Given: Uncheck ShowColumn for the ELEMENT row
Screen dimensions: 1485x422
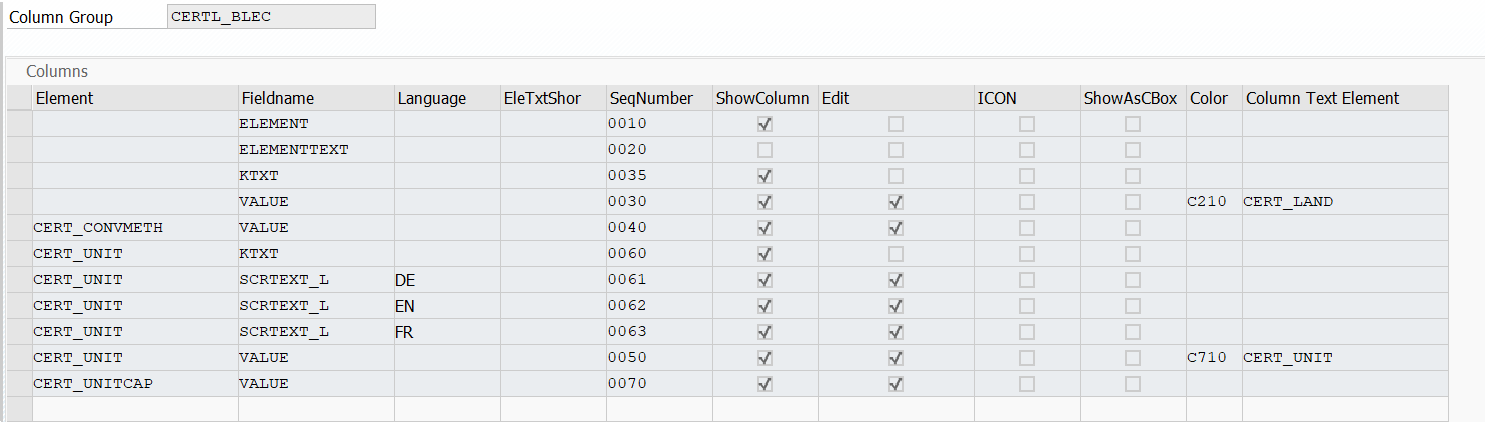Looking at the screenshot, I should pos(765,124).
